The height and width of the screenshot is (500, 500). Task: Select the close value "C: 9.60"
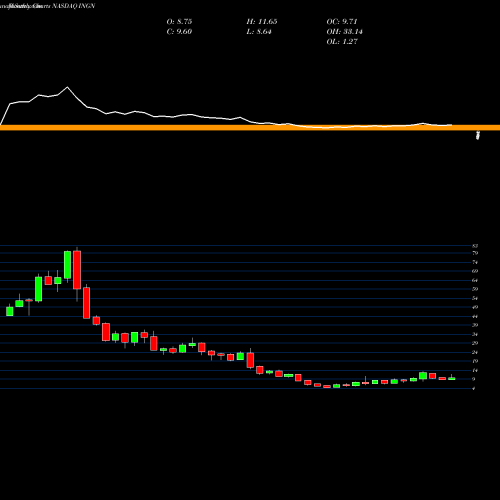click(x=179, y=32)
